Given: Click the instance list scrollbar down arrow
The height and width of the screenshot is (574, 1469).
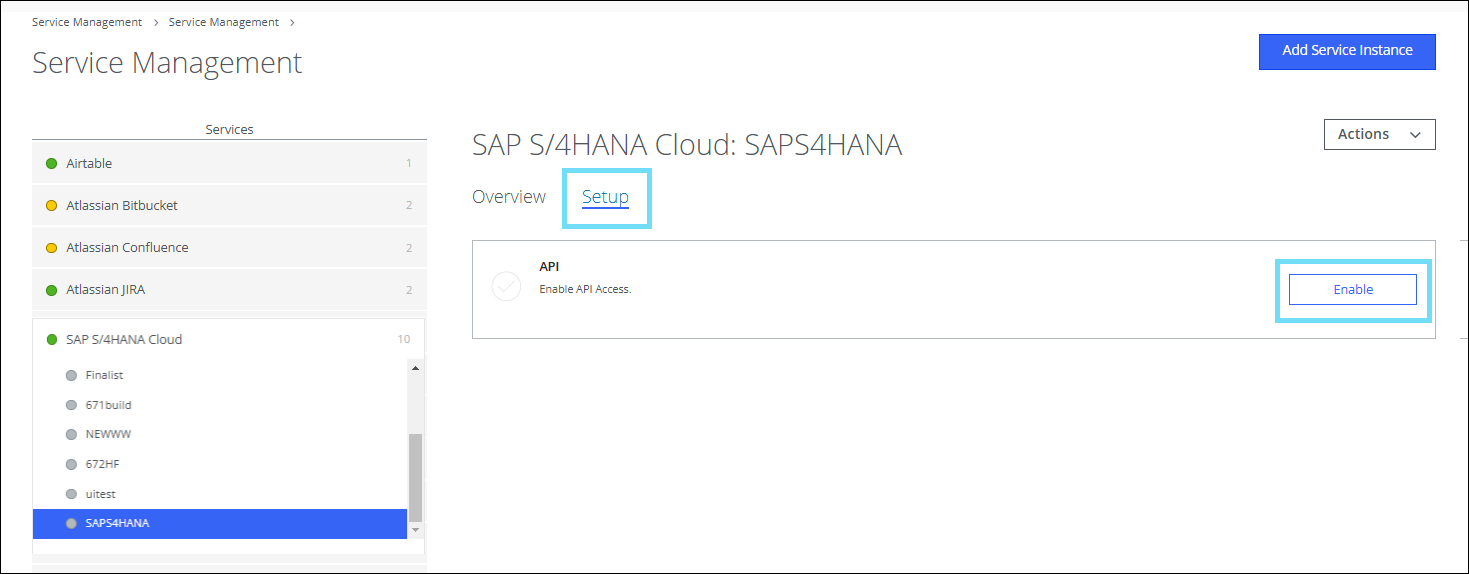Looking at the screenshot, I should [416, 530].
